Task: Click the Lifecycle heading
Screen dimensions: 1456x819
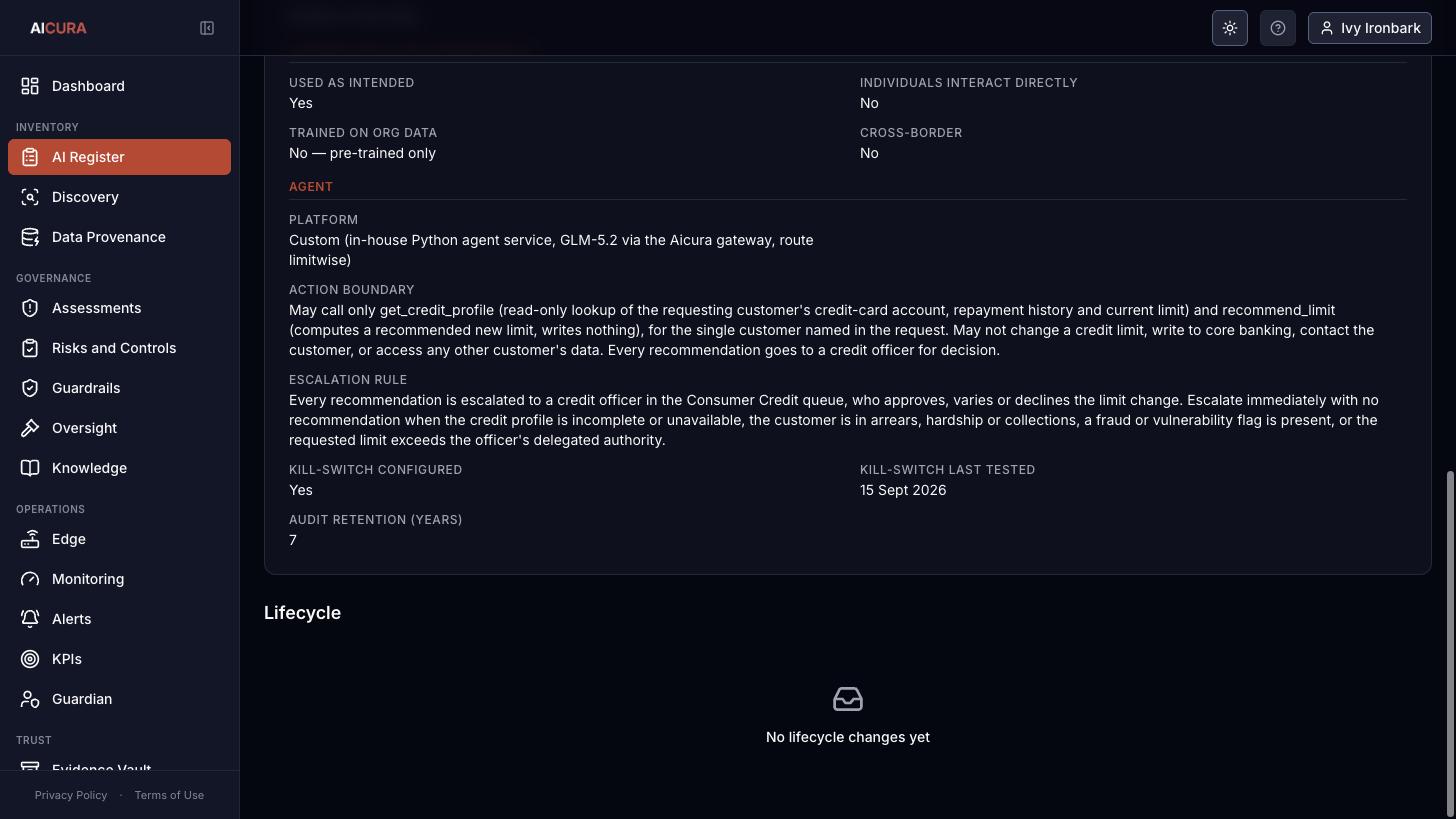Action: (302, 613)
